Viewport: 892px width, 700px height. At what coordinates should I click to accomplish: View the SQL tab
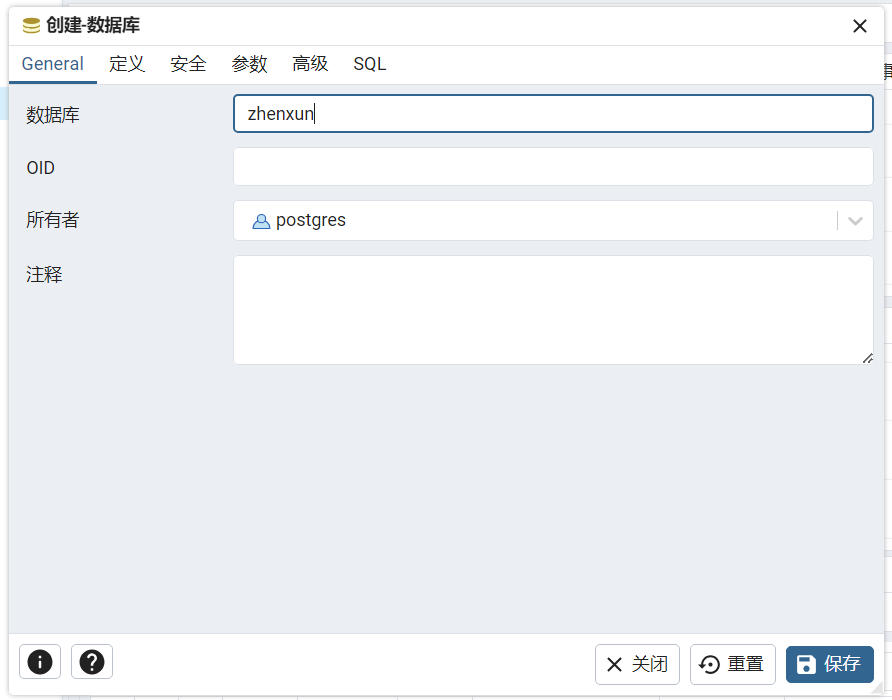tap(369, 64)
